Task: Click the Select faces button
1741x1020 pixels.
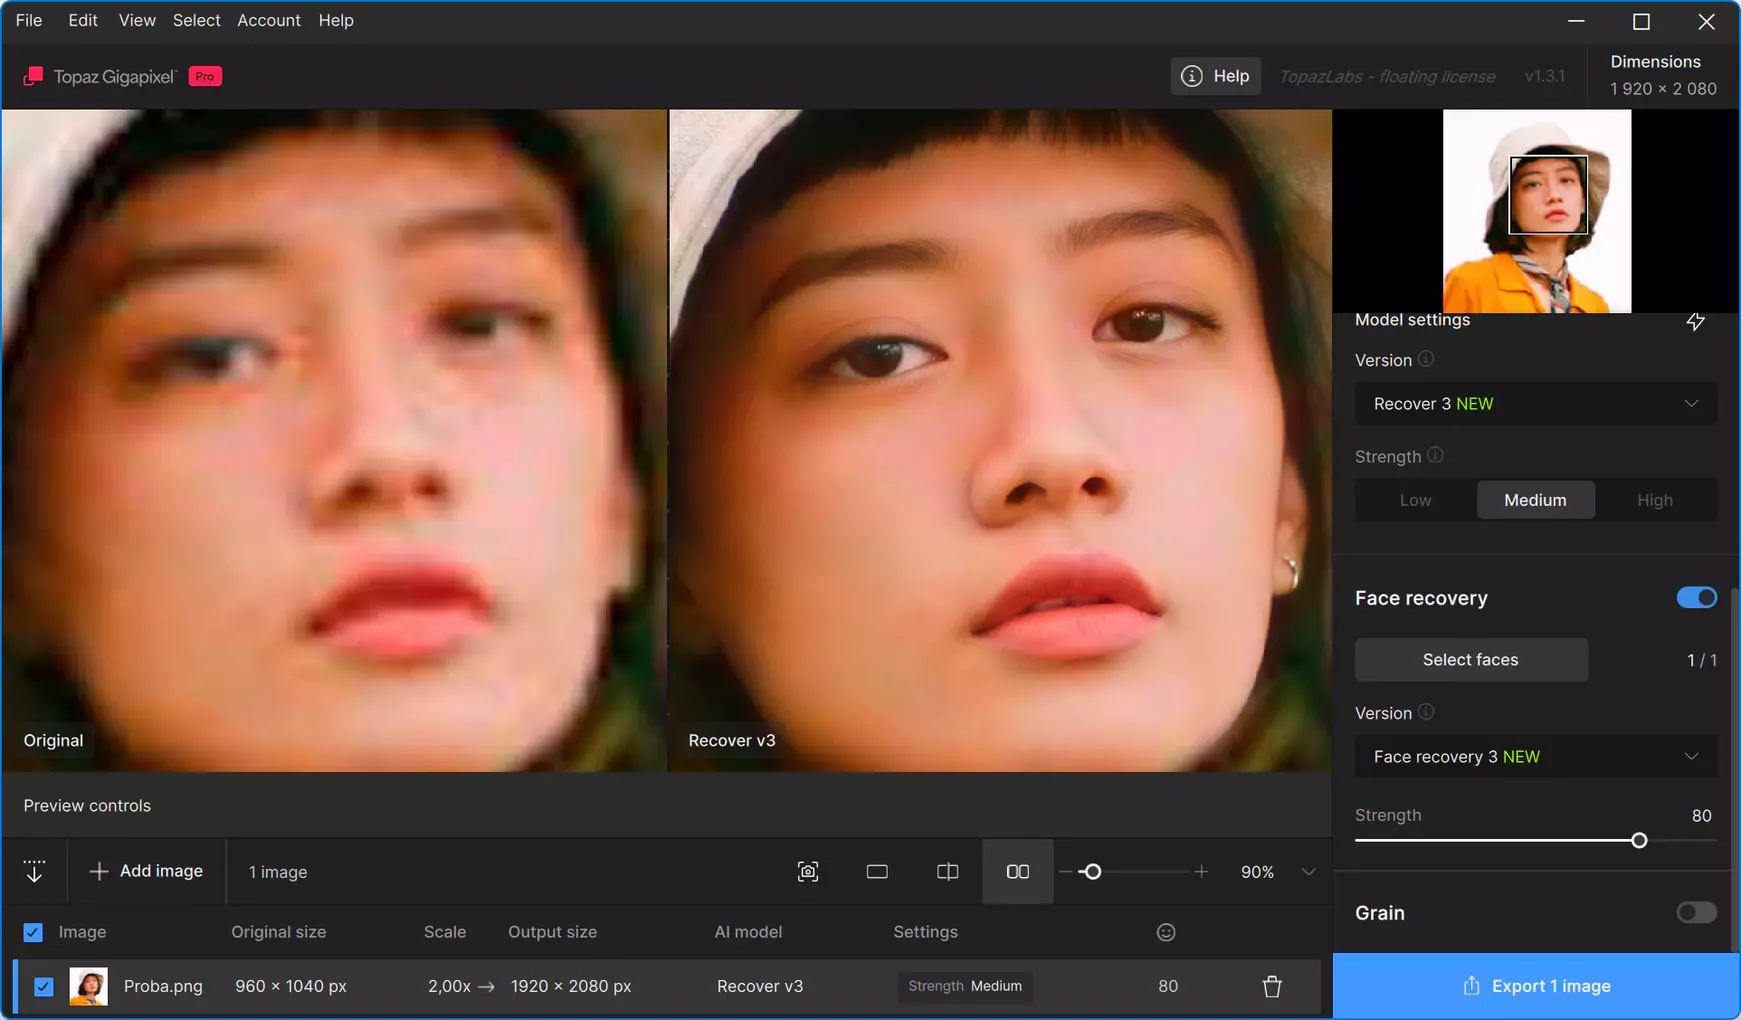Action: pos(1470,660)
